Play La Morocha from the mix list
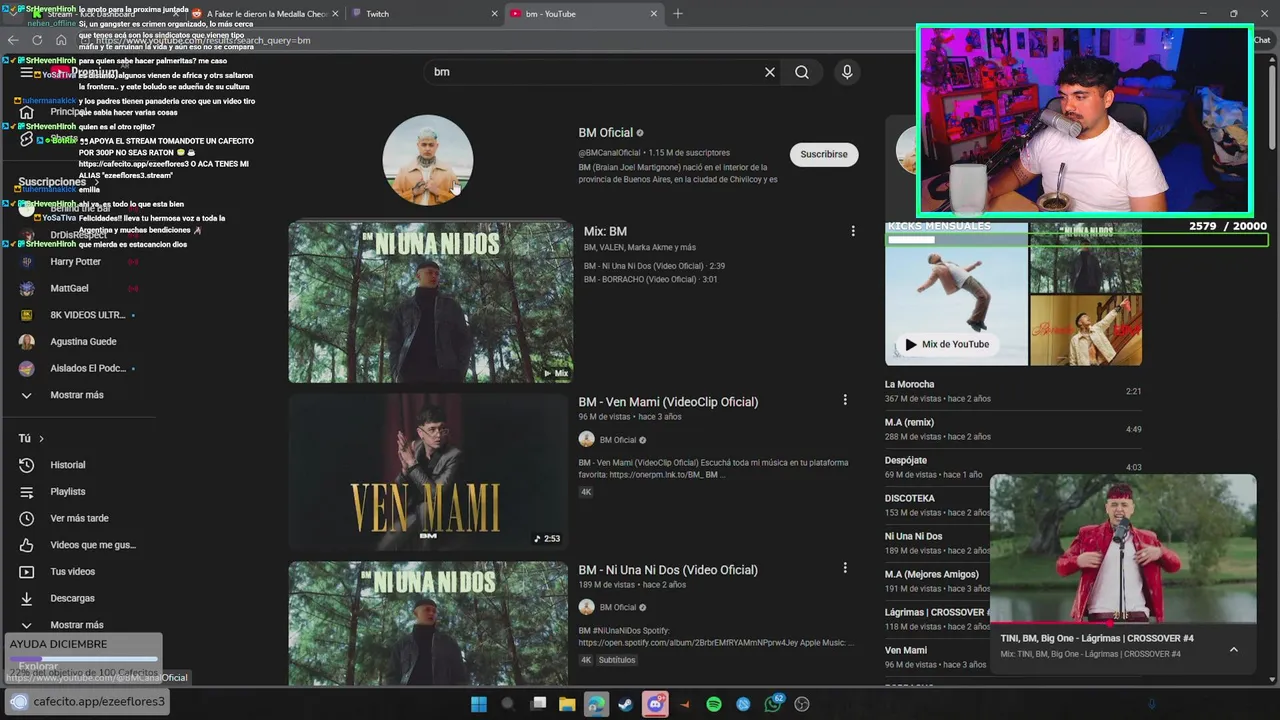Image resolution: width=1280 pixels, height=720 pixels. [1013, 391]
